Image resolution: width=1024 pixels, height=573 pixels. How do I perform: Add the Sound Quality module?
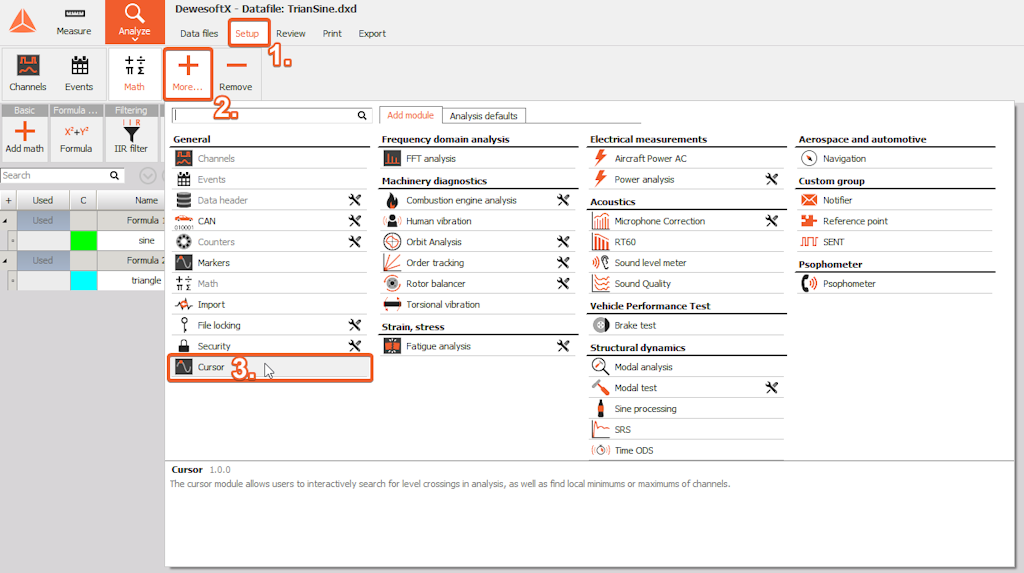pyautogui.click(x=687, y=284)
